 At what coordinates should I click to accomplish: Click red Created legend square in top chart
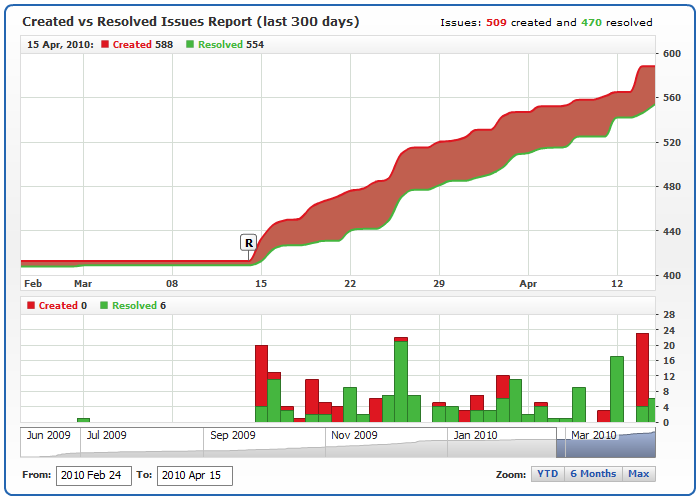coord(105,45)
